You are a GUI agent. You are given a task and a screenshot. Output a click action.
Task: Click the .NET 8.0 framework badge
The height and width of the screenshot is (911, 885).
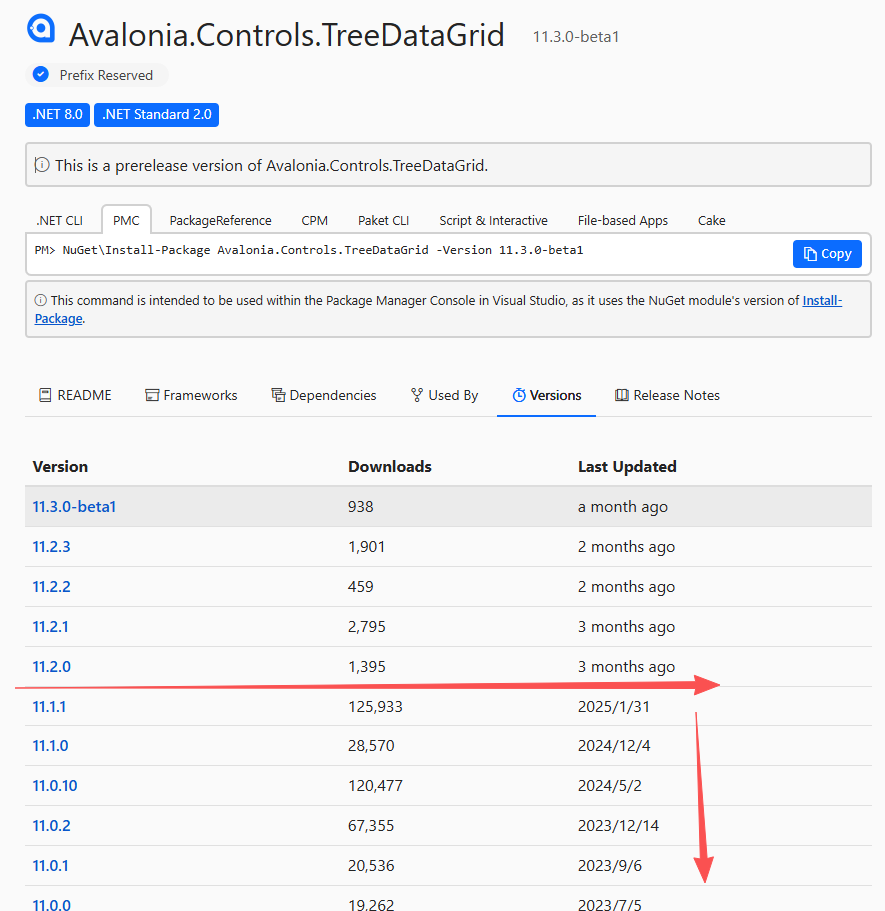(57, 114)
